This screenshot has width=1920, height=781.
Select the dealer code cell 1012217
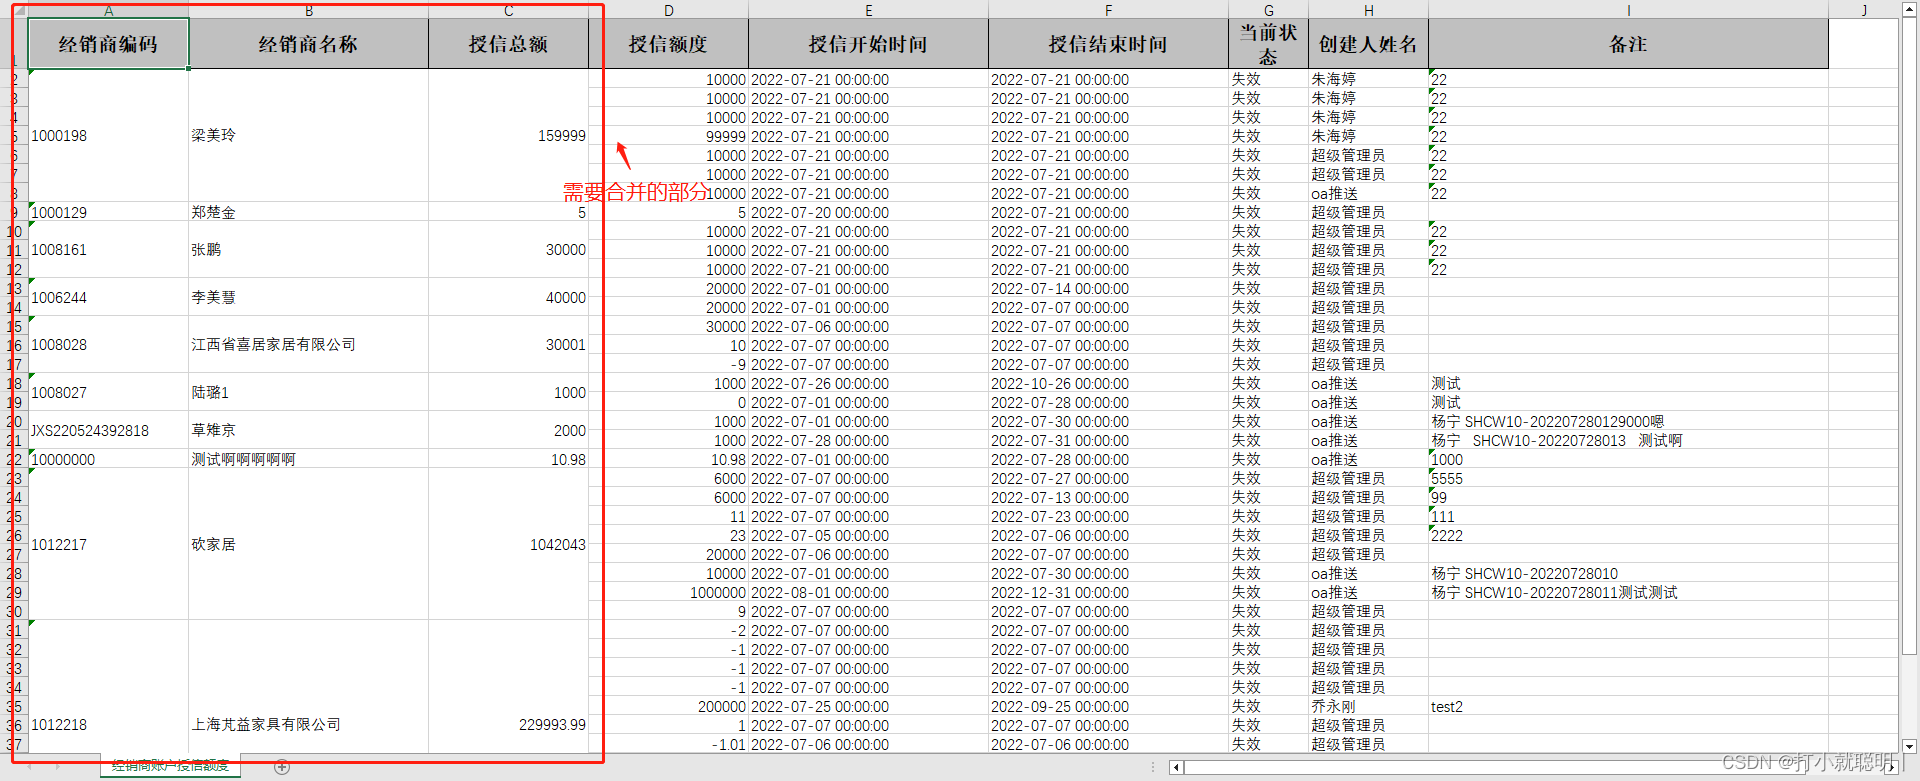pyautogui.click(x=108, y=545)
